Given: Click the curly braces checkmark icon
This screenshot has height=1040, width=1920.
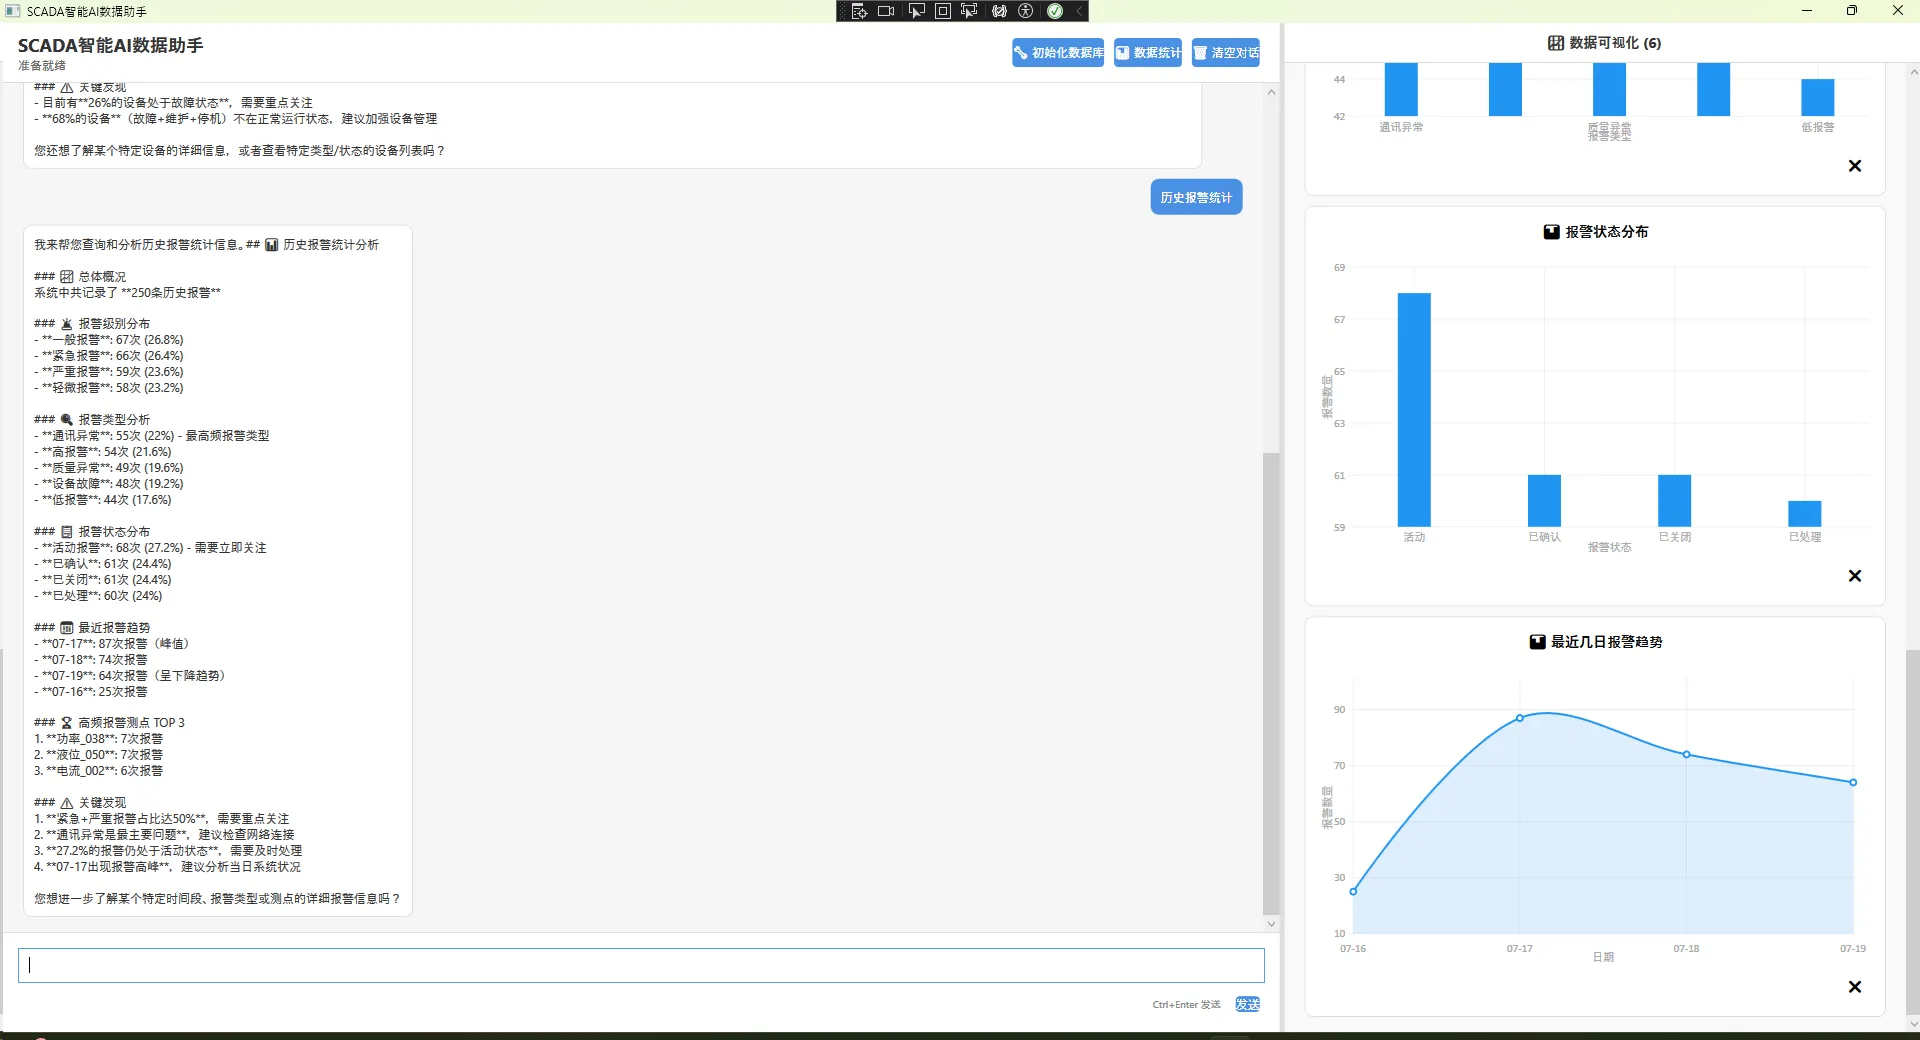Looking at the screenshot, I should (999, 11).
